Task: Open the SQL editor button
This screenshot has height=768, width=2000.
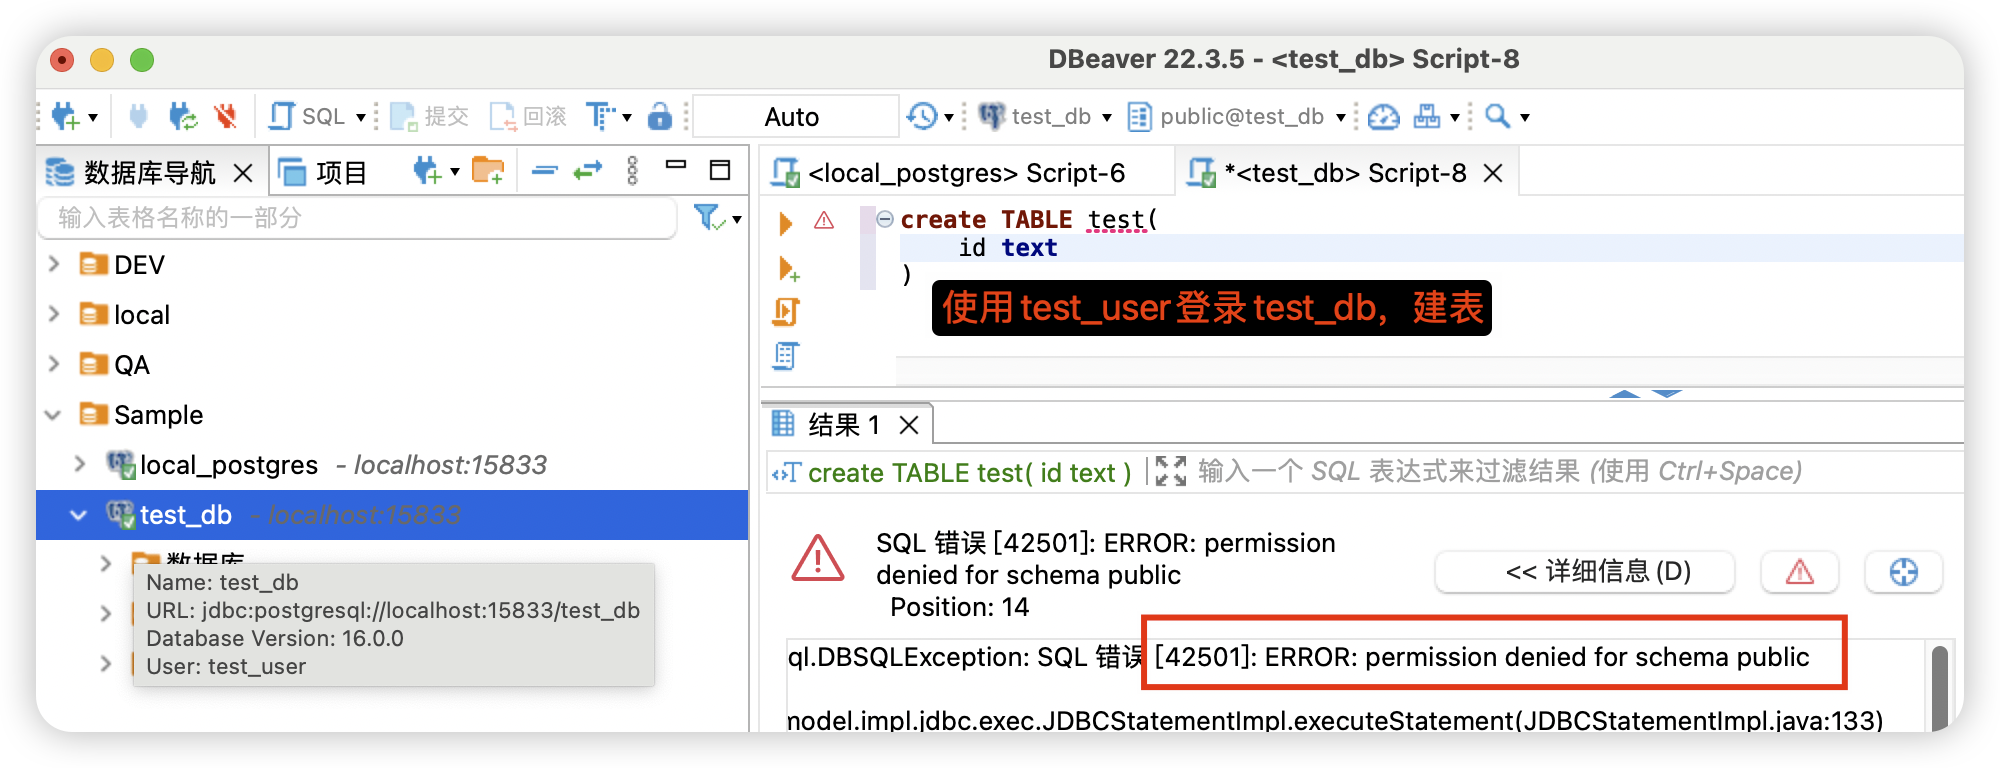Action: pyautogui.click(x=306, y=117)
